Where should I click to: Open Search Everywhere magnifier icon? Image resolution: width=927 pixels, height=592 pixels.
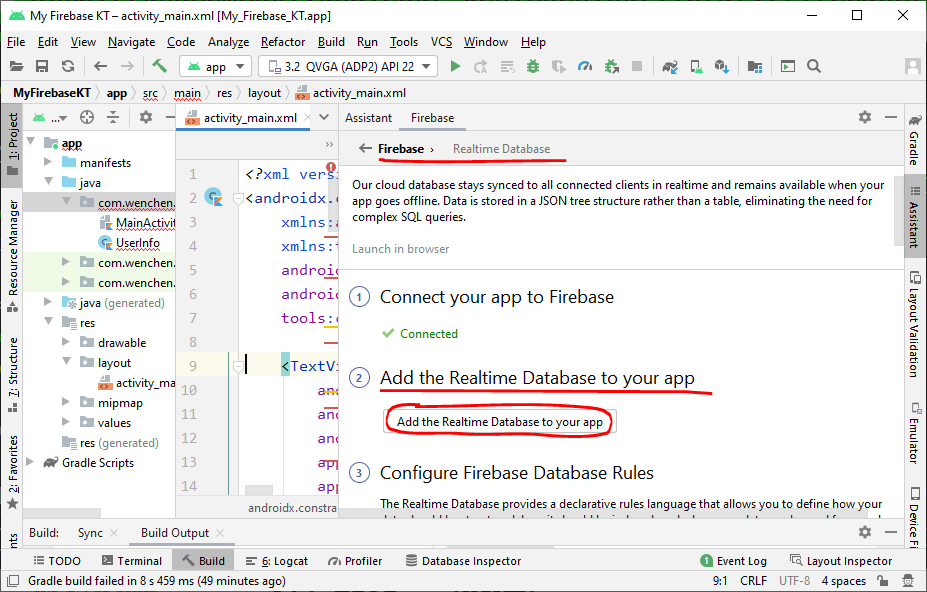[814, 66]
